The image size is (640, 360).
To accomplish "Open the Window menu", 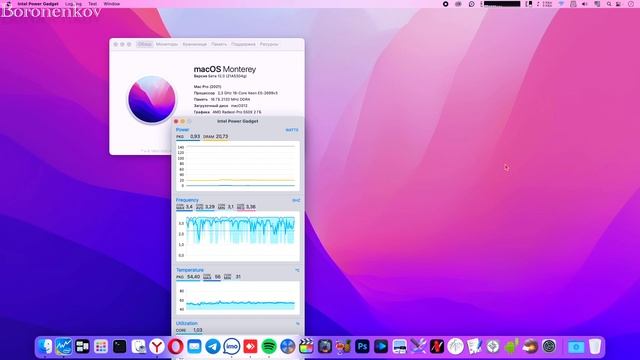I will (111, 4).
